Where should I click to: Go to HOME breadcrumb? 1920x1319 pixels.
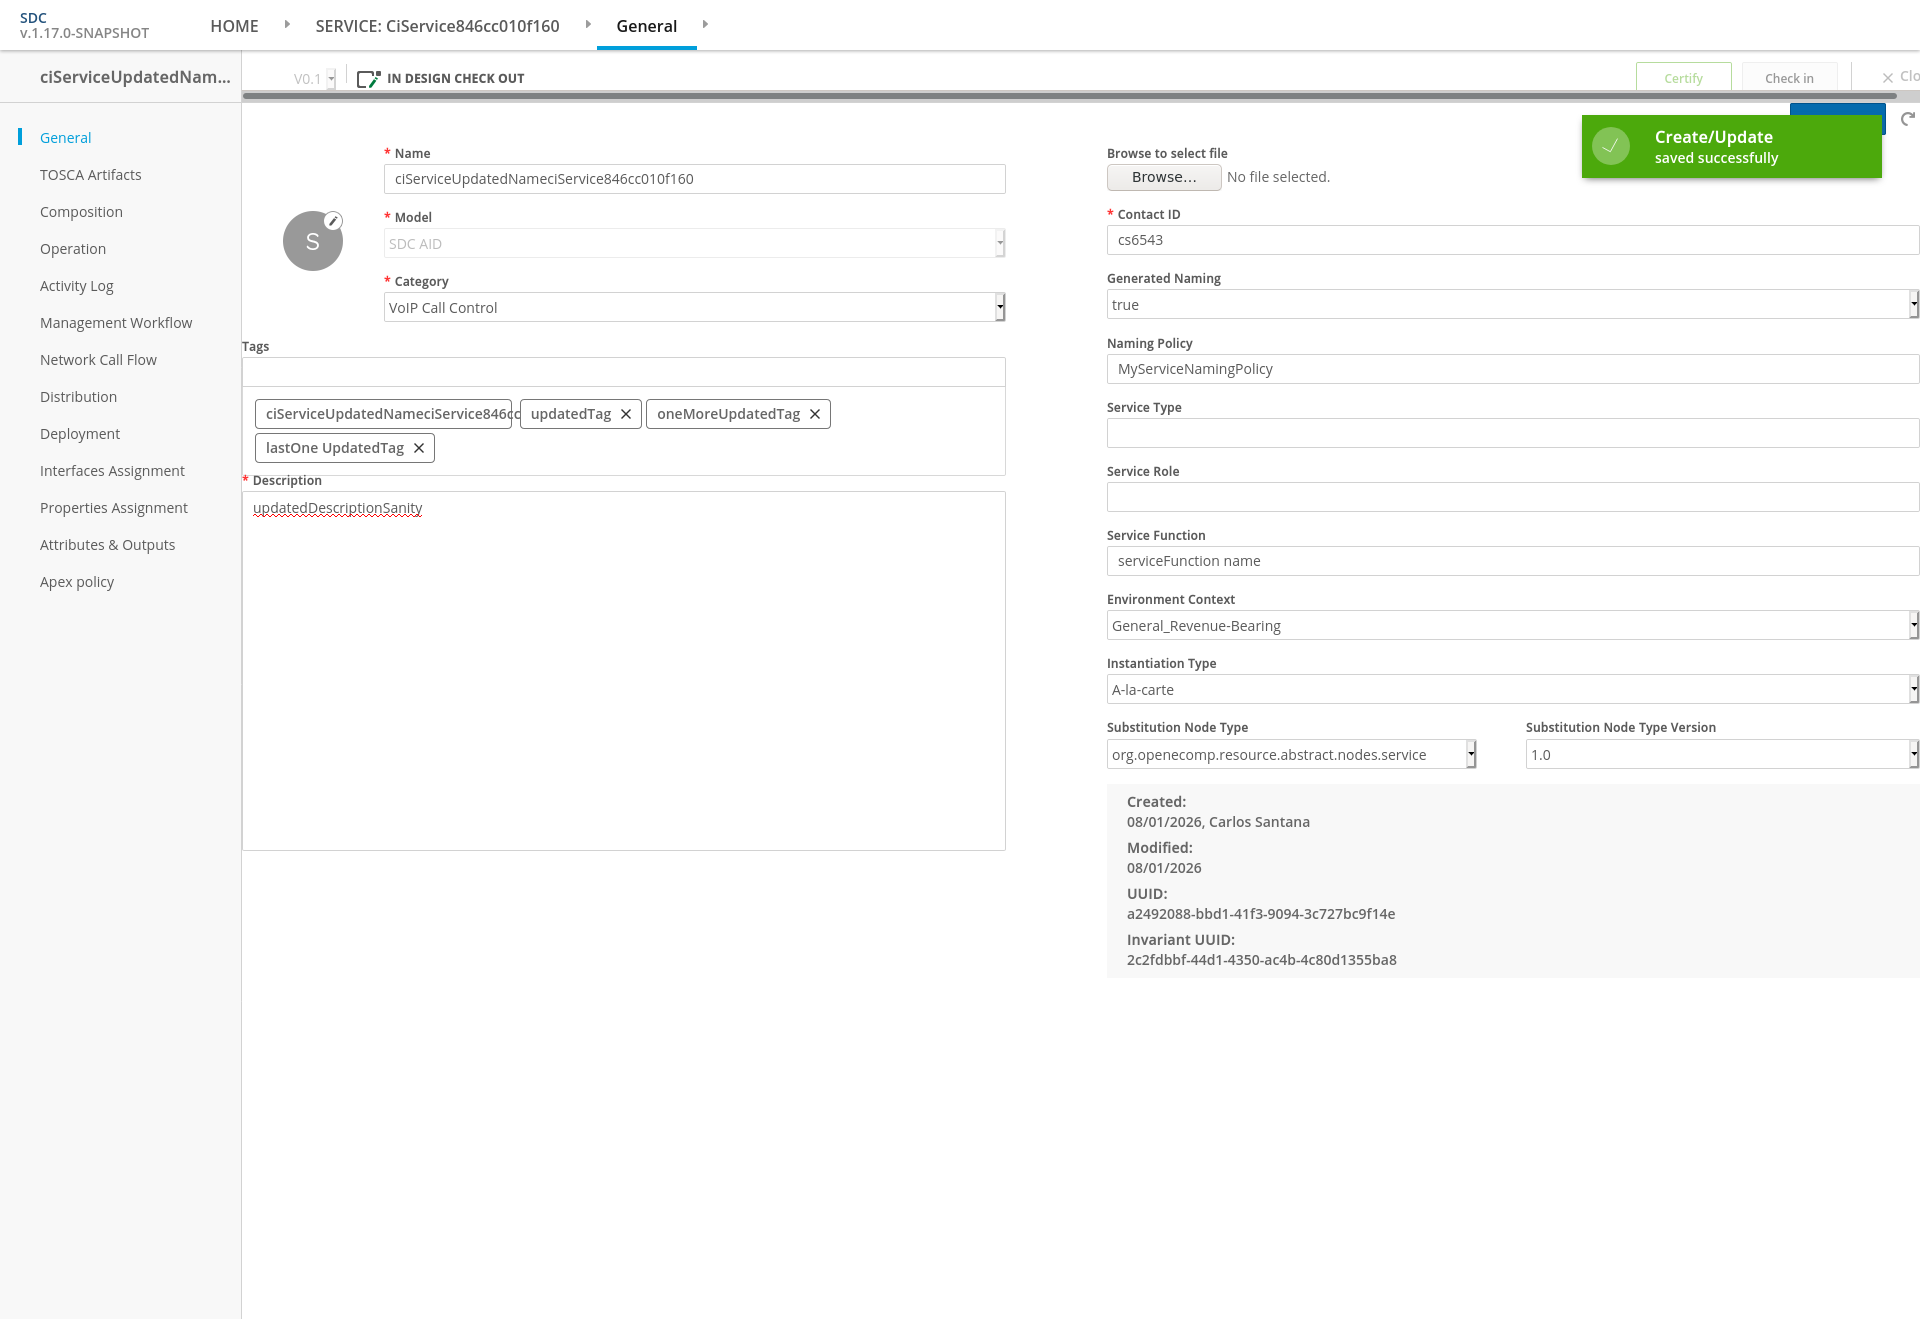(234, 26)
